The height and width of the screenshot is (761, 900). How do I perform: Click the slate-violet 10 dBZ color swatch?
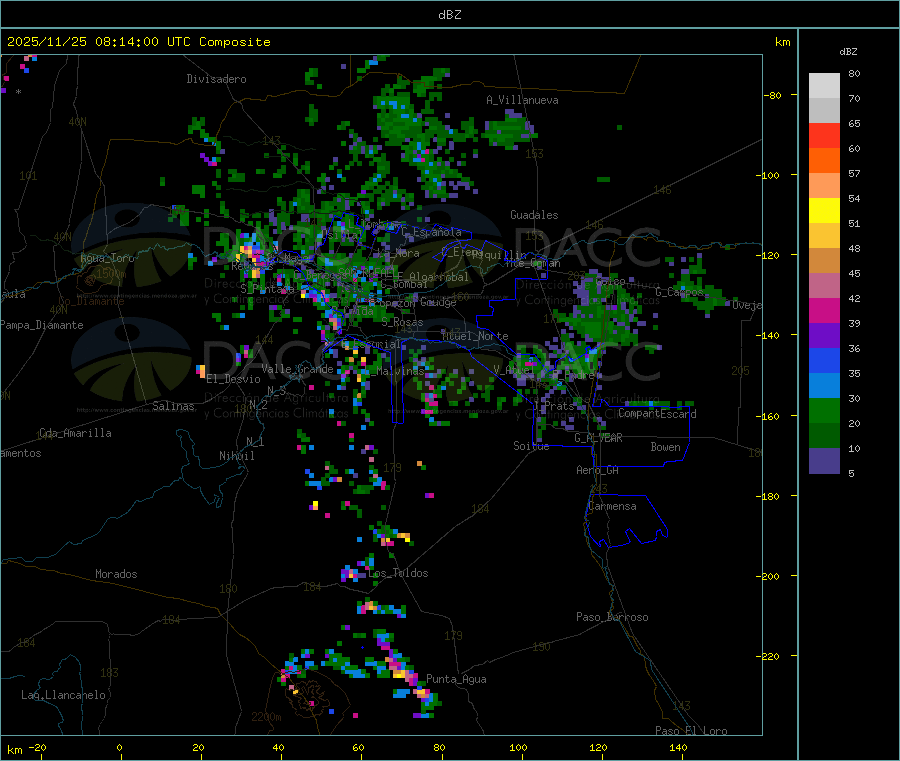824,460
